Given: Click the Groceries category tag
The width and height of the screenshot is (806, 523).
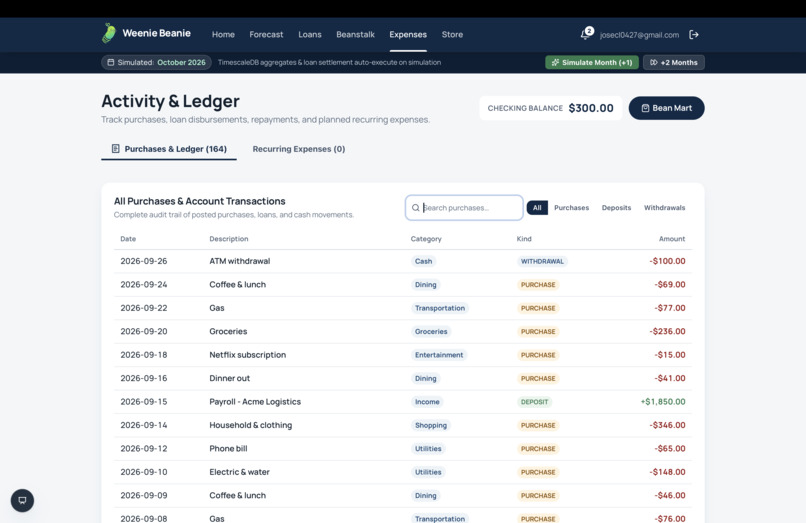Looking at the screenshot, I should pyautogui.click(x=431, y=332).
